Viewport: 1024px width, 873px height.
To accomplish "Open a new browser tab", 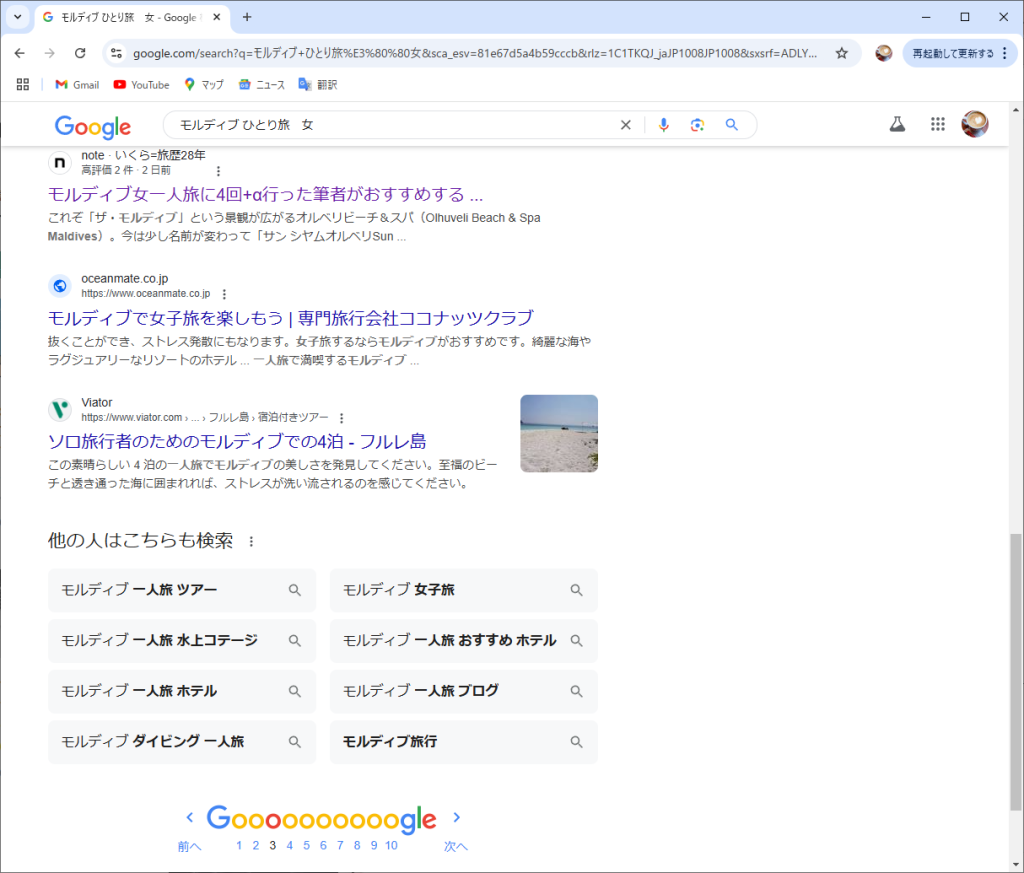I will (x=247, y=17).
